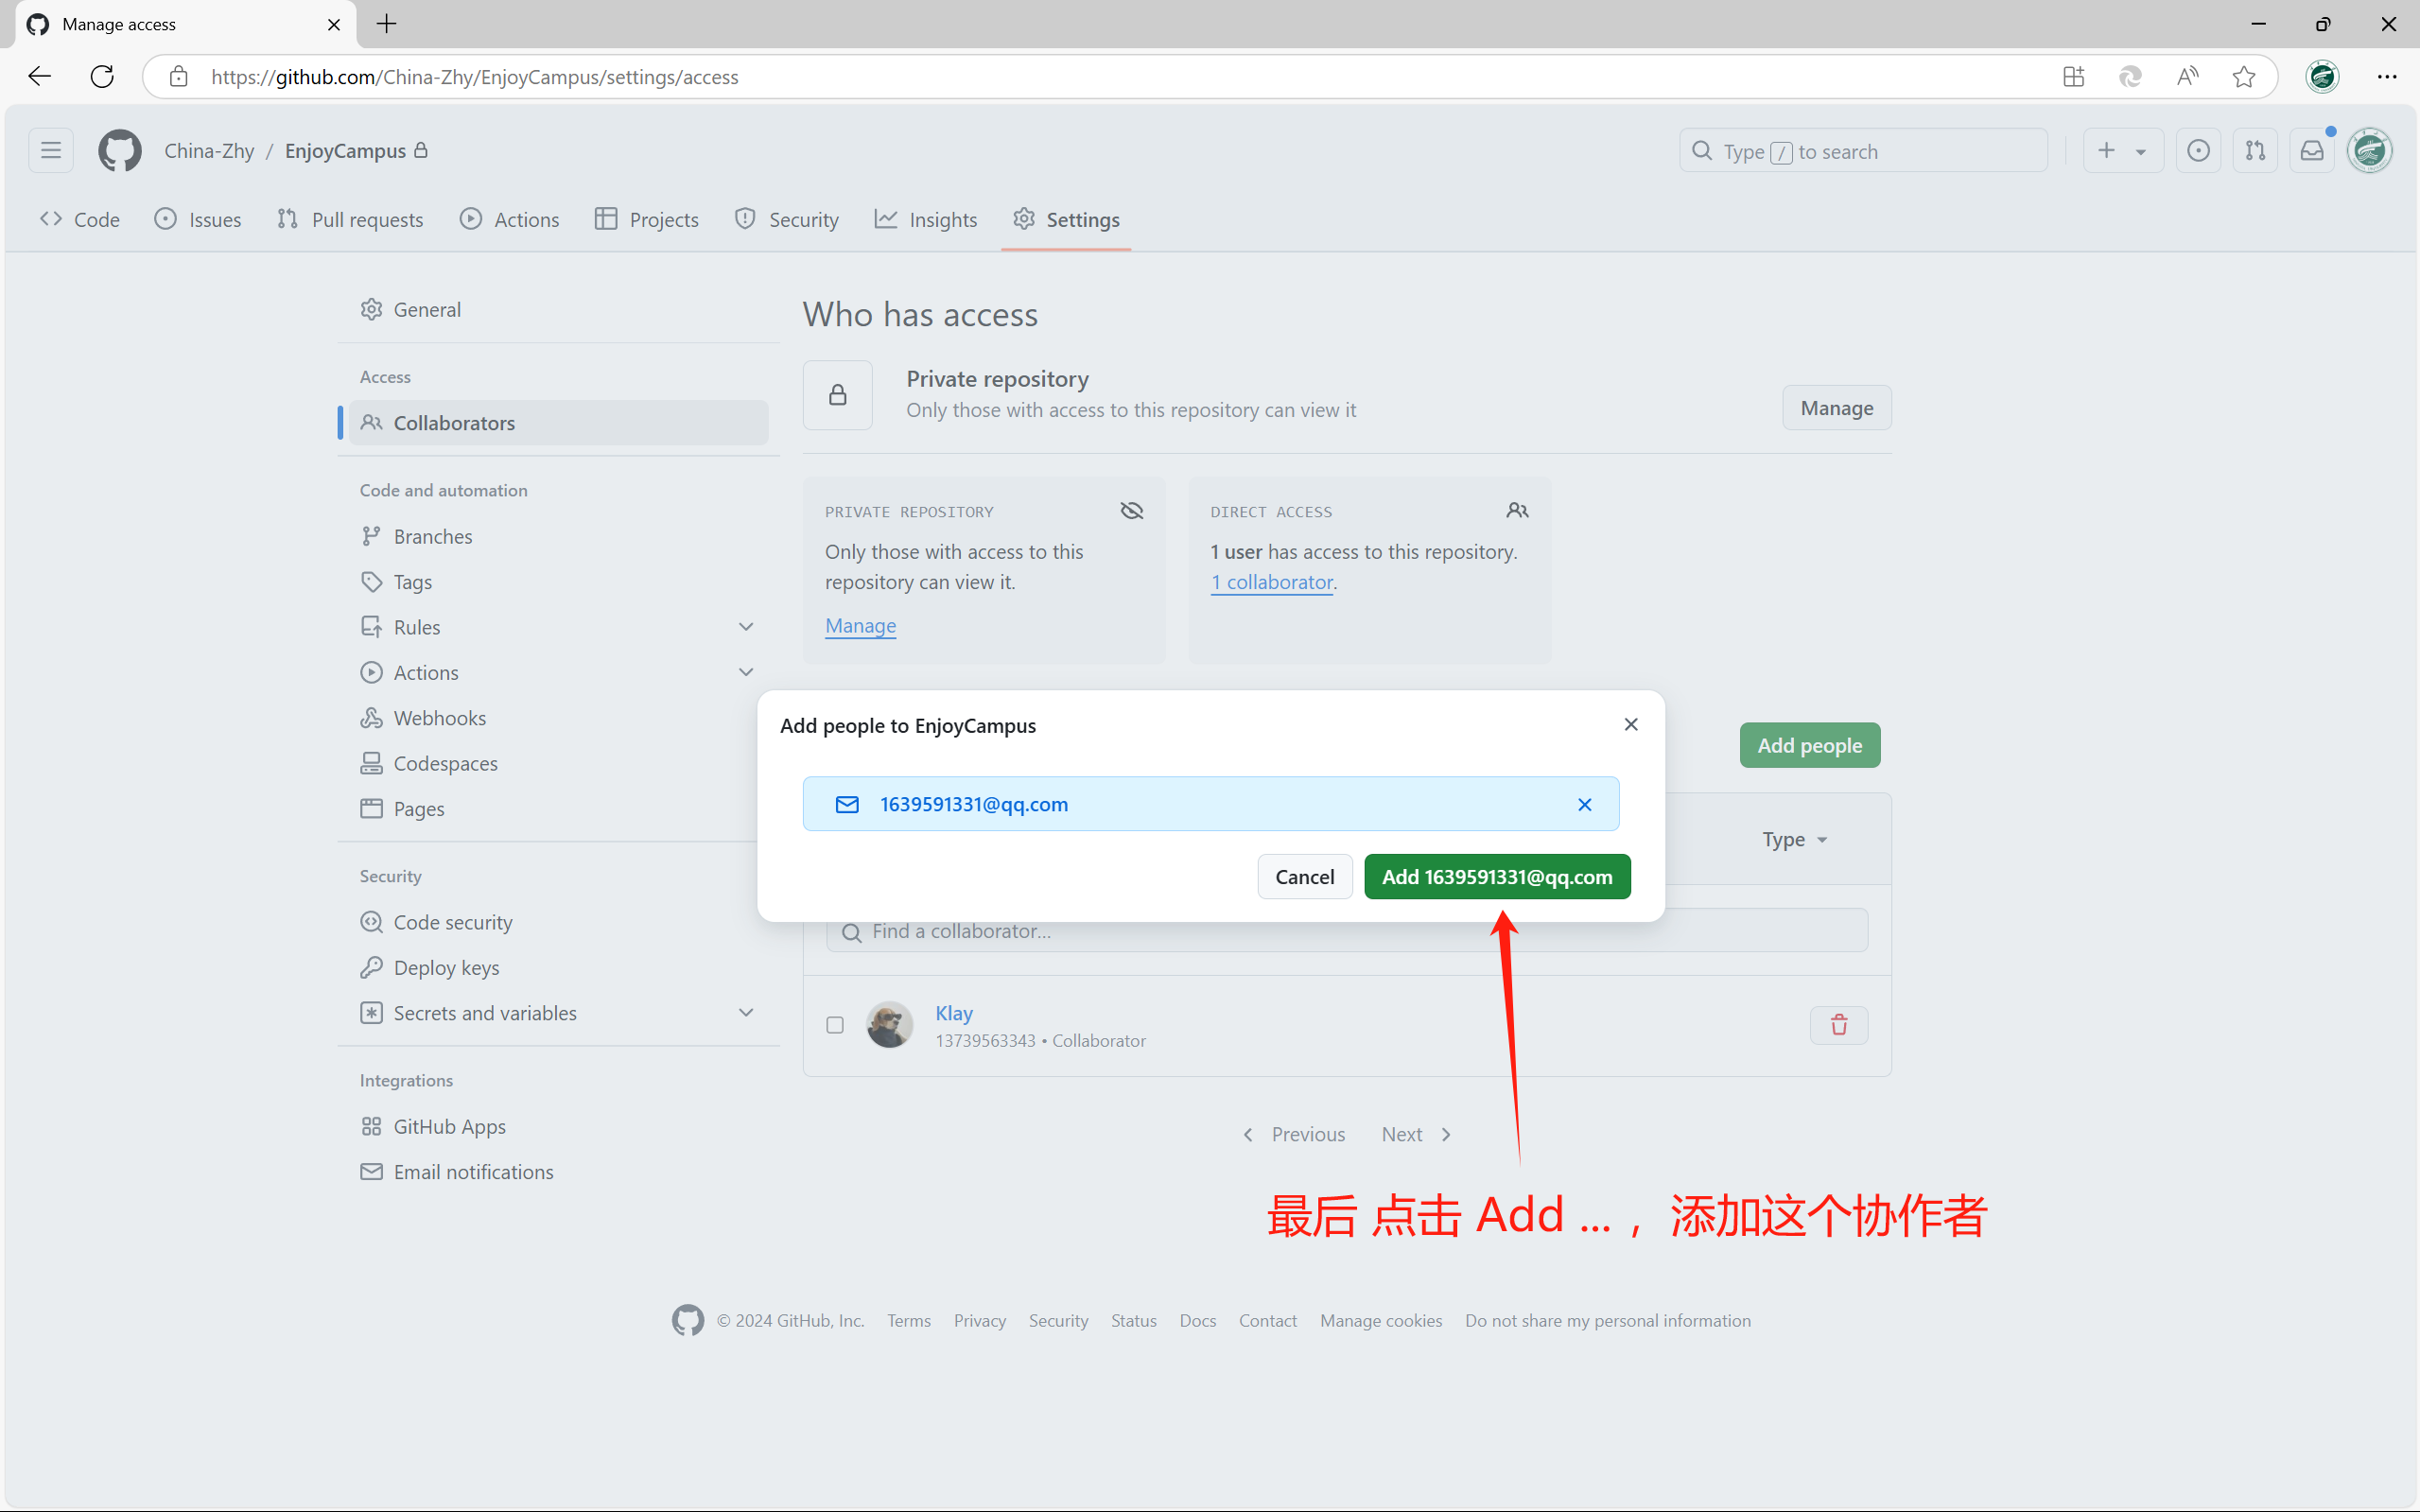Reload the page with the refresh icon

point(102,77)
